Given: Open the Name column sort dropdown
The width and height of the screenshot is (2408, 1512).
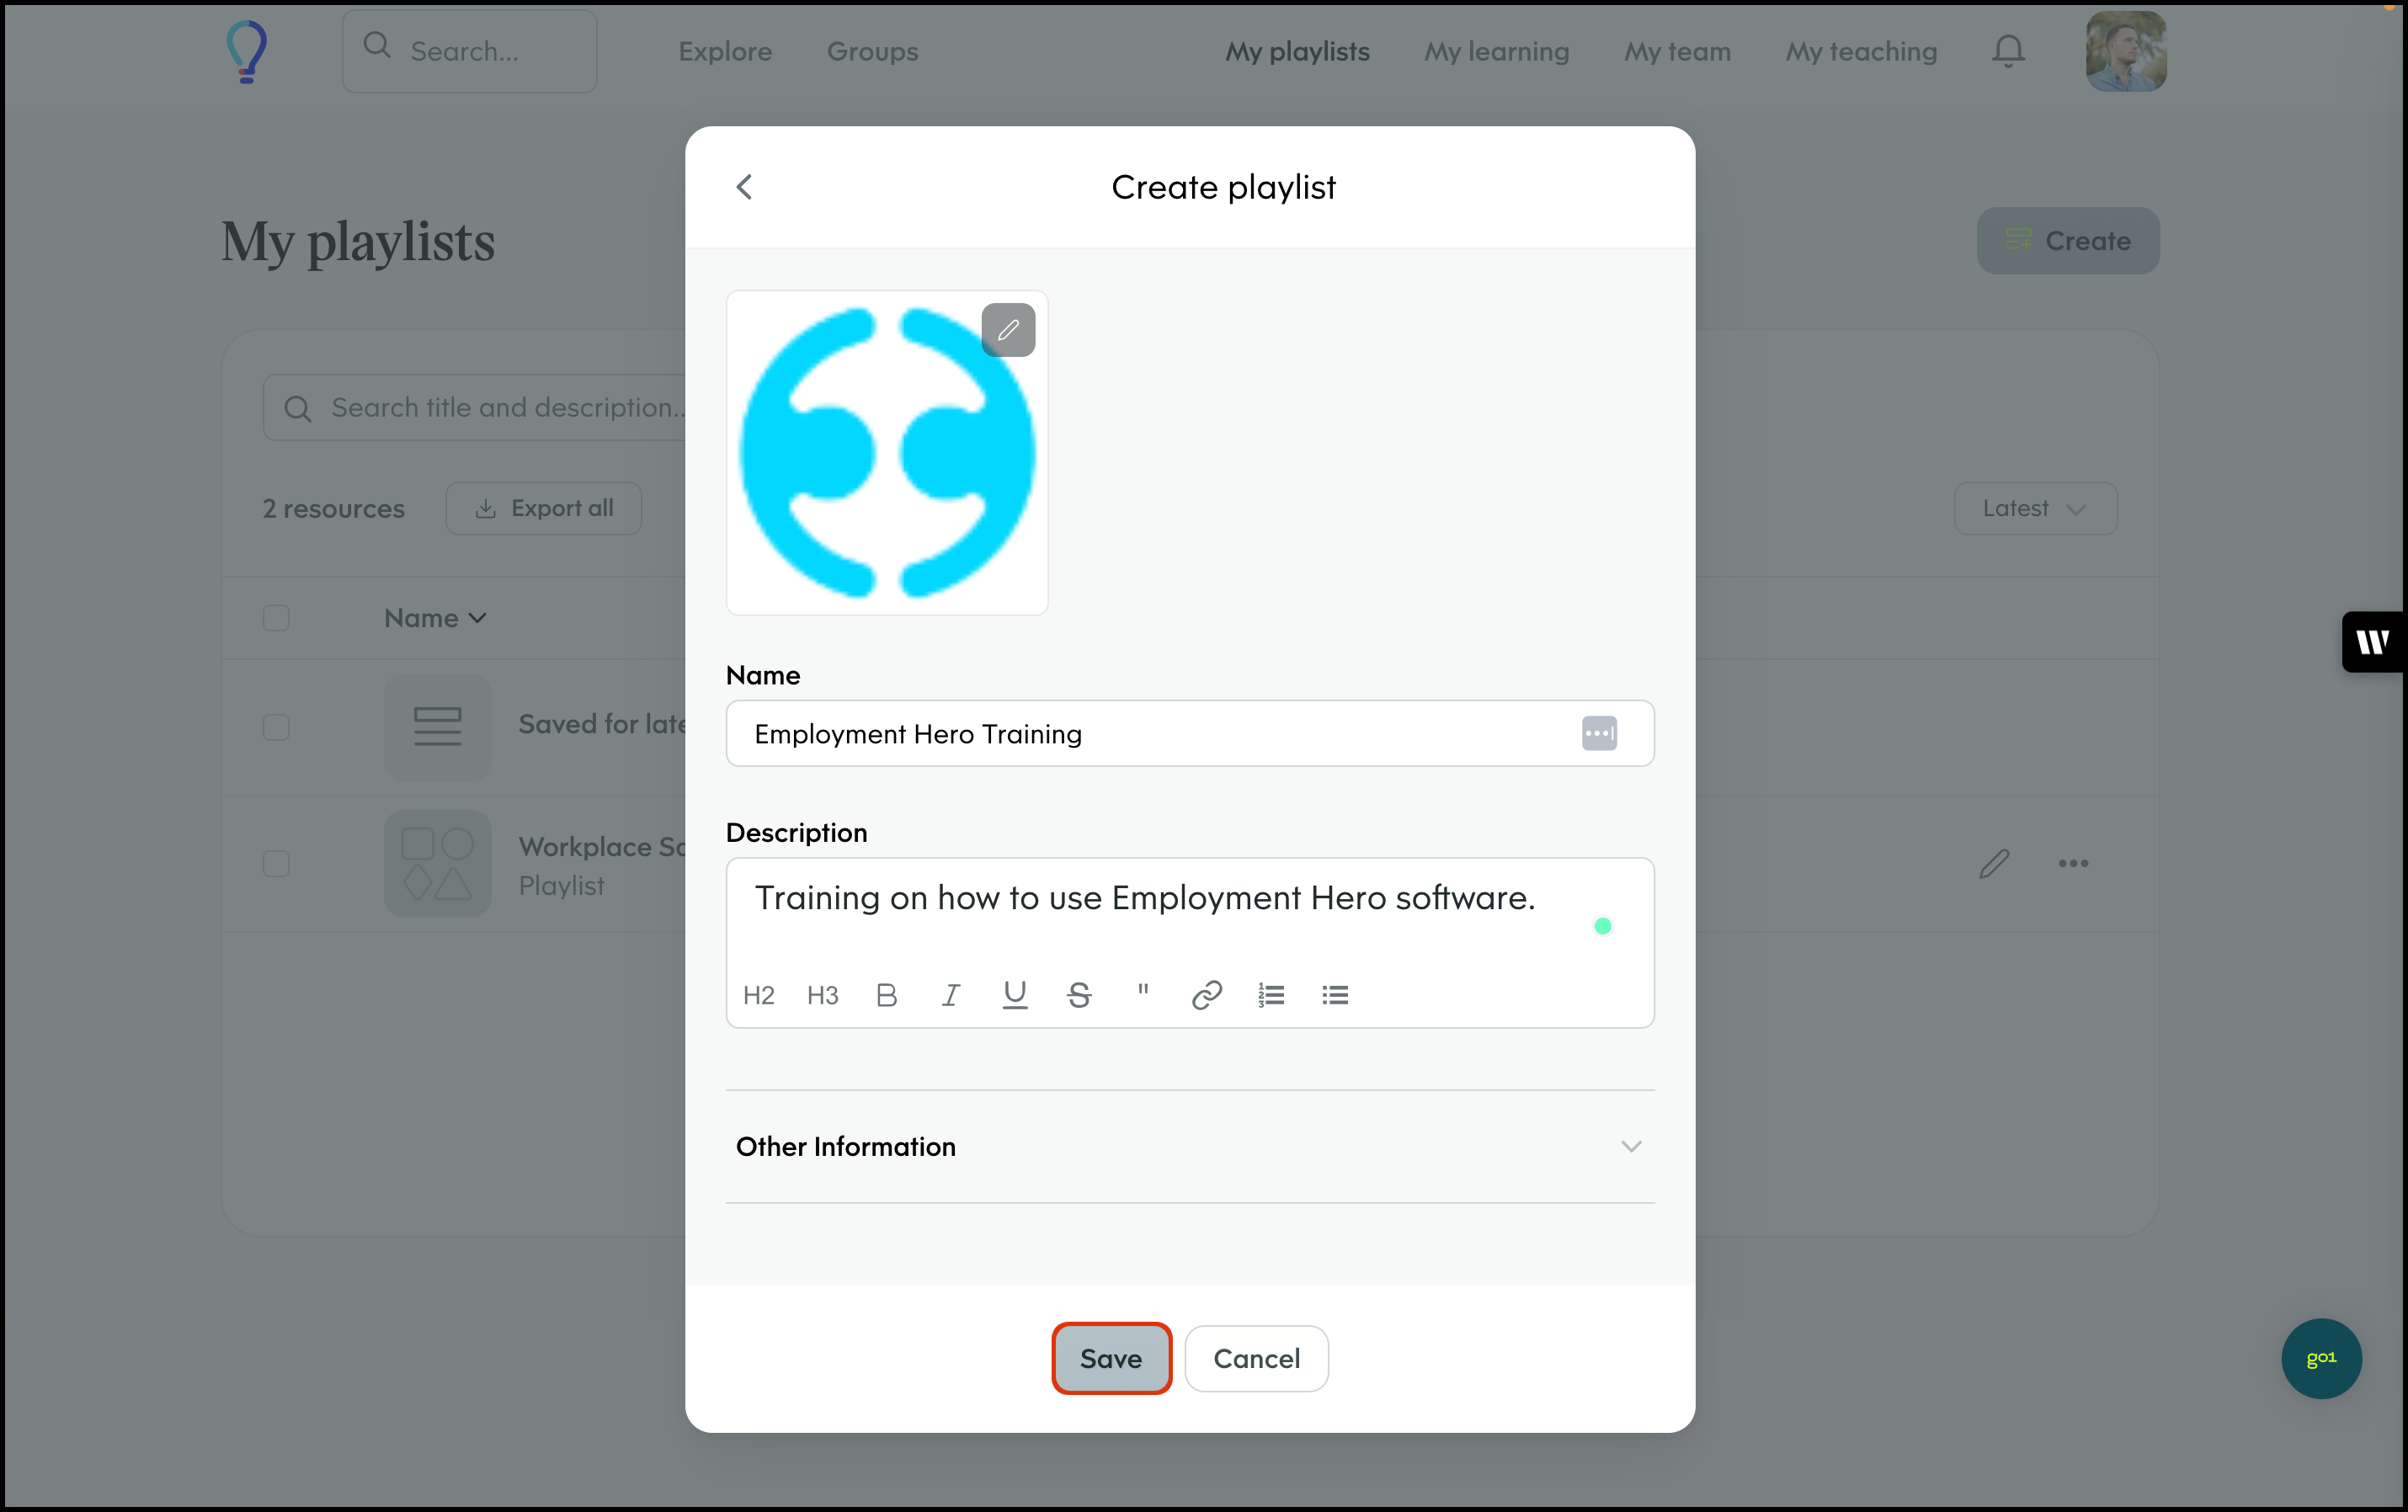Looking at the screenshot, I should [x=435, y=618].
